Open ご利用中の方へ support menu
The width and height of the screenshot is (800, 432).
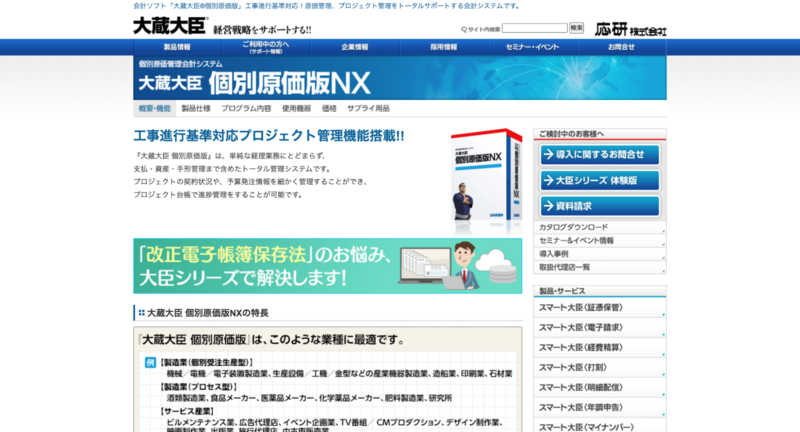266,47
